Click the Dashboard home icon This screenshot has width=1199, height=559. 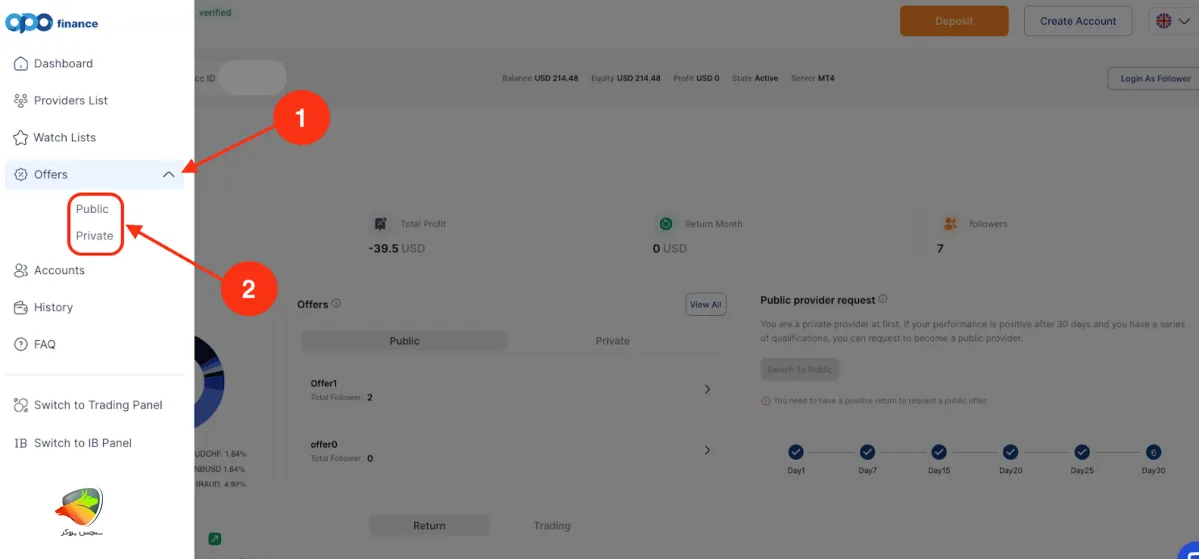click(21, 63)
